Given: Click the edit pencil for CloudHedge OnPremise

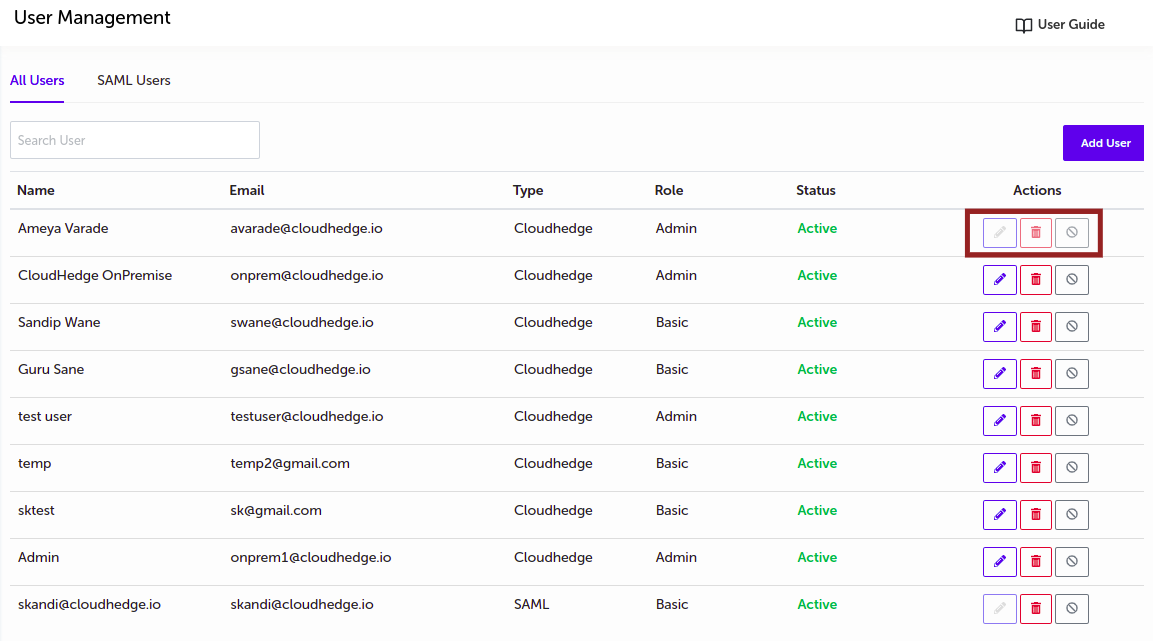Looking at the screenshot, I should (999, 280).
